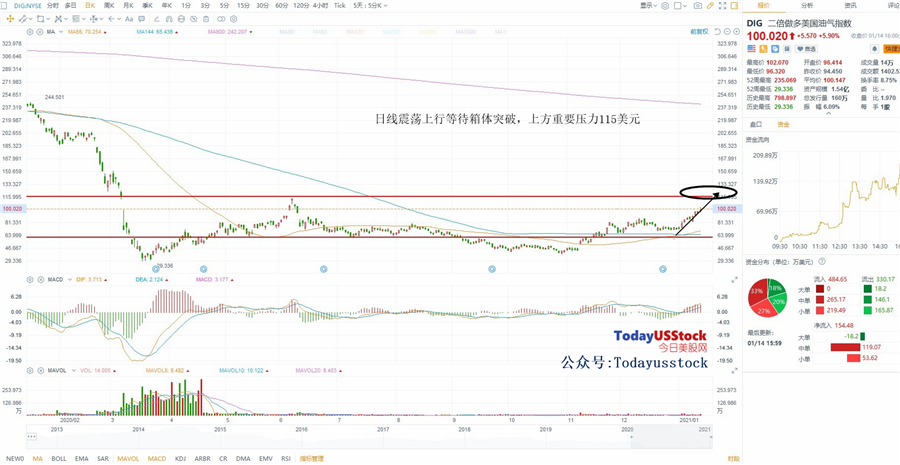Click the alert bell icon

coord(874,49)
